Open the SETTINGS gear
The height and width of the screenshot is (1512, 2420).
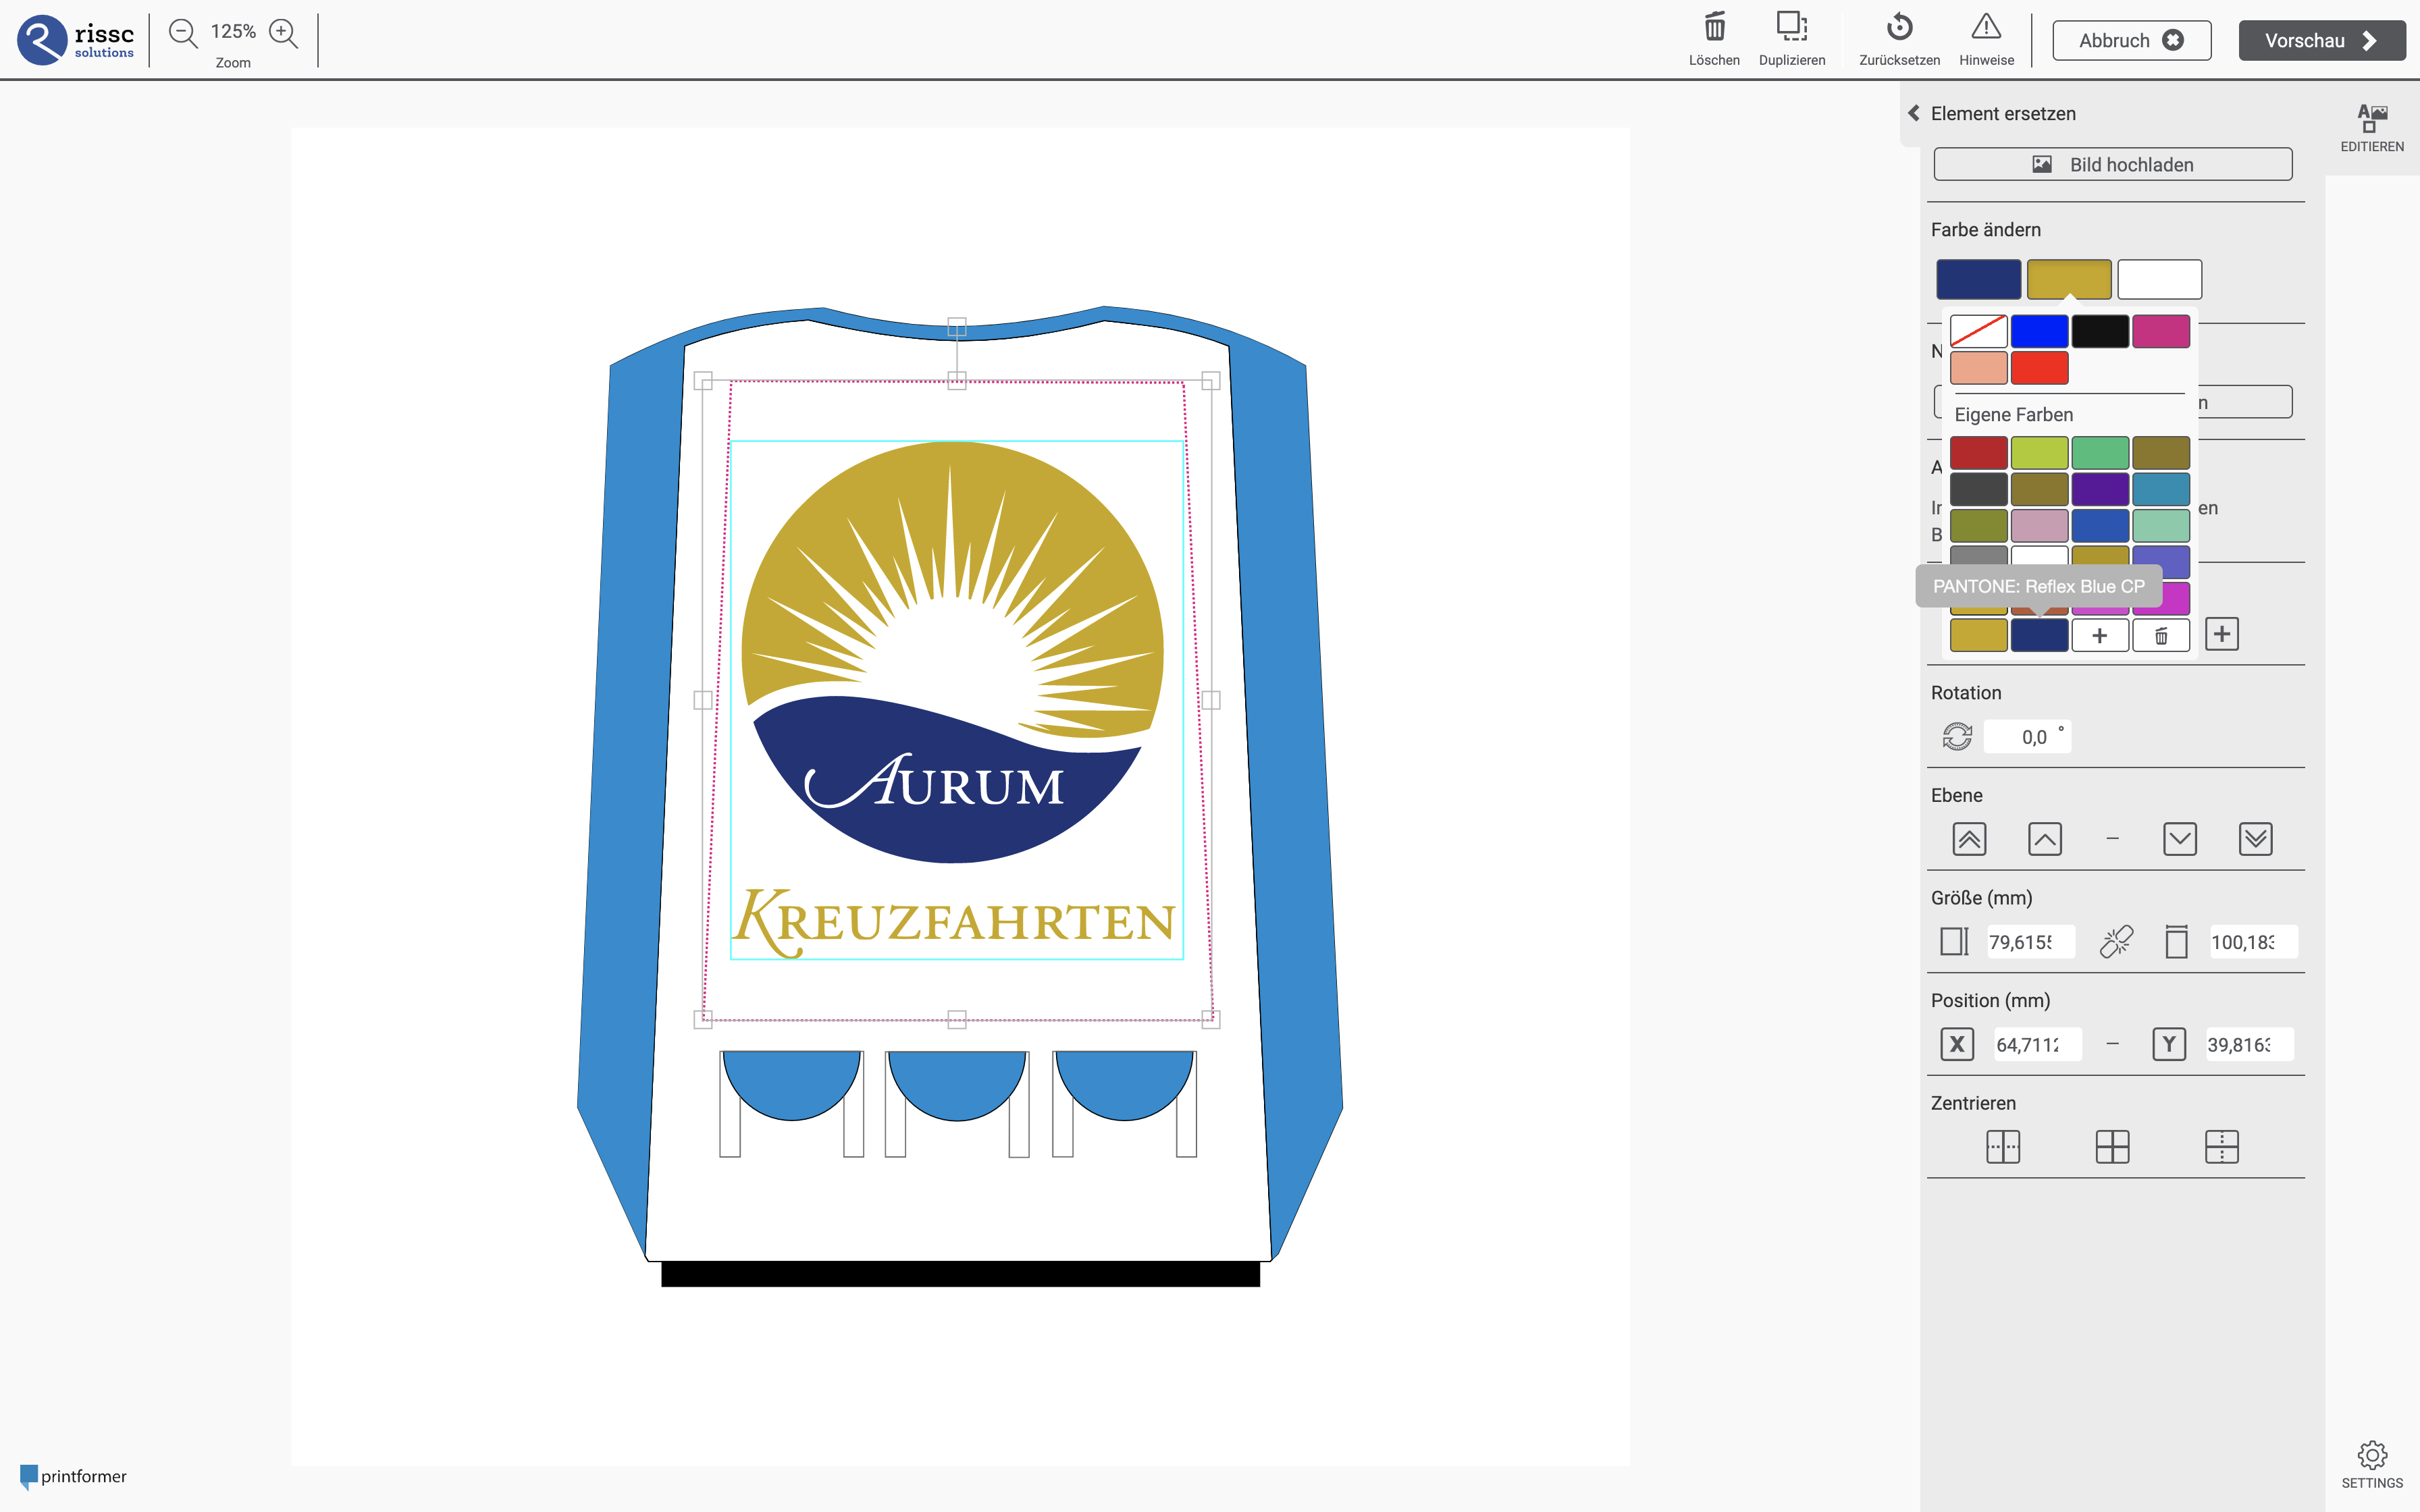point(2371,1465)
